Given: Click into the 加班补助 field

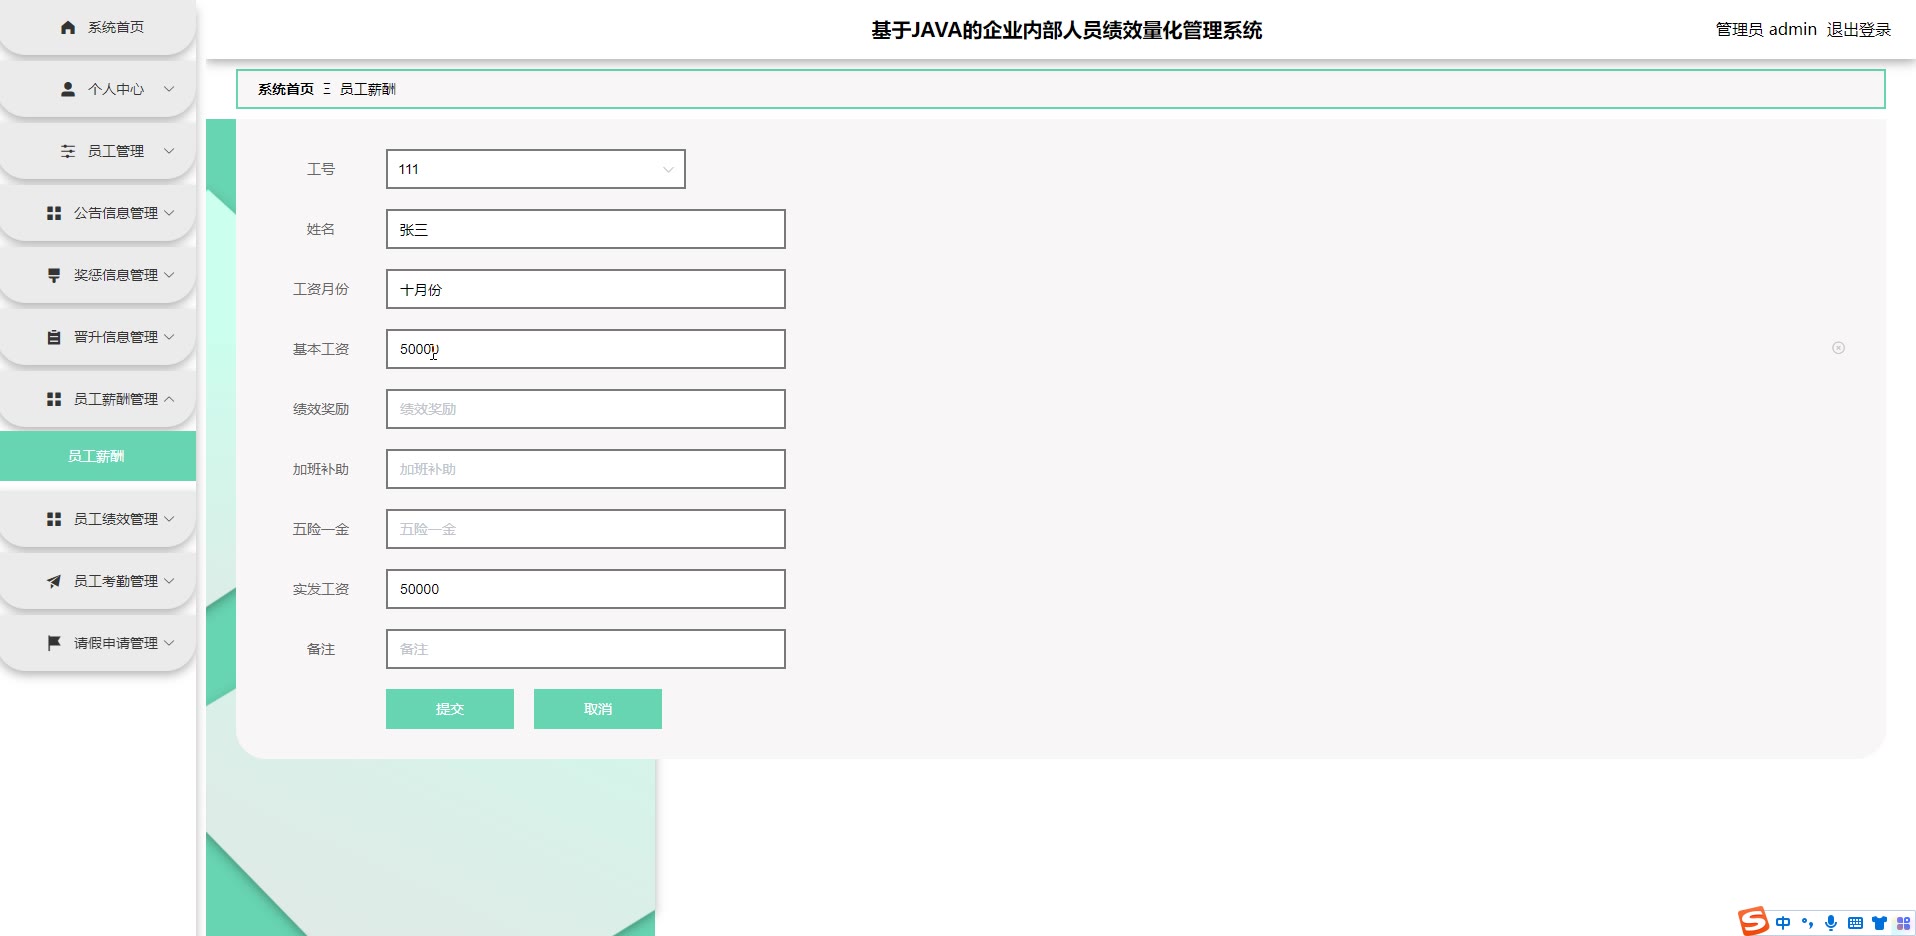Looking at the screenshot, I should pyautogui.click(x=586, y=469).
